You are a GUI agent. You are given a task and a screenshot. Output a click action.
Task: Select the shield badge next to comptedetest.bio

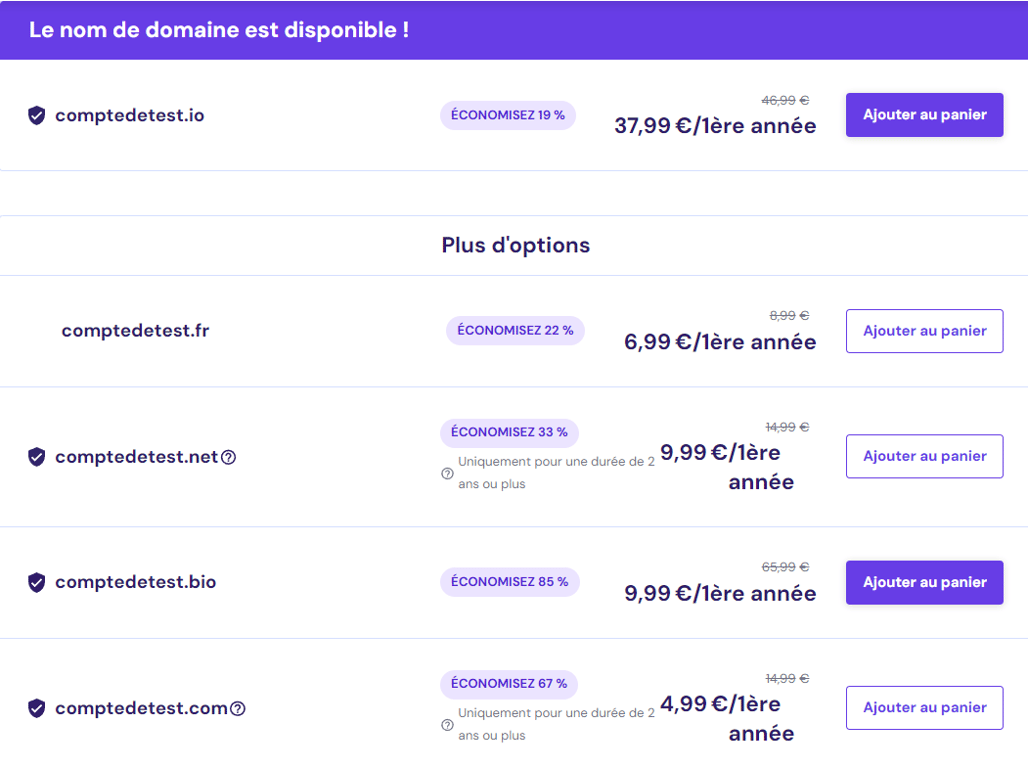click(x=36, y=582)
